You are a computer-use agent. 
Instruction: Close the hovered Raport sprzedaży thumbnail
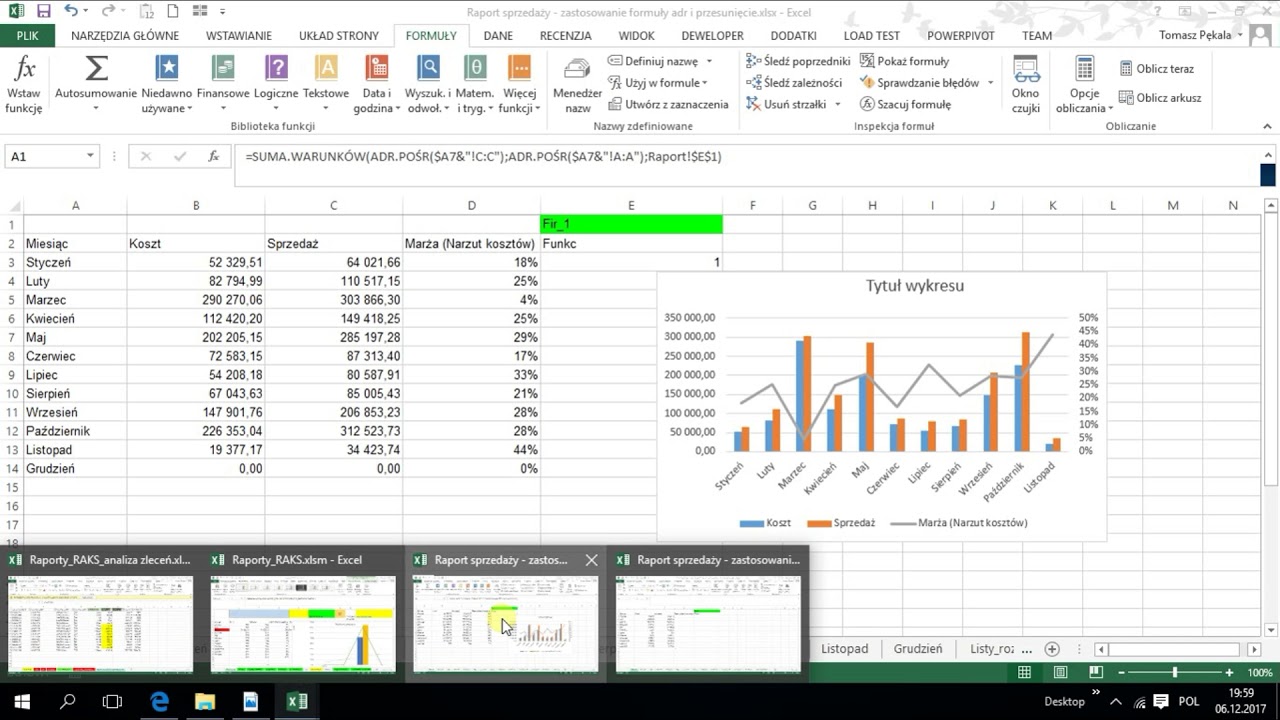591,560
